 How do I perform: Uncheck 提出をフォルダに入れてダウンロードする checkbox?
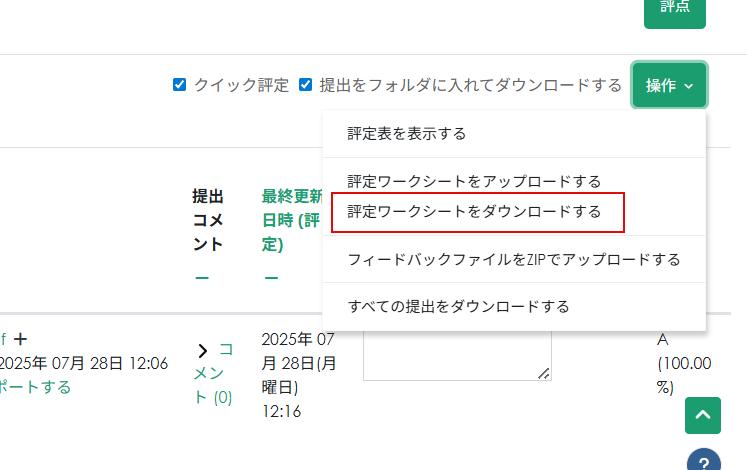point(305,85)
